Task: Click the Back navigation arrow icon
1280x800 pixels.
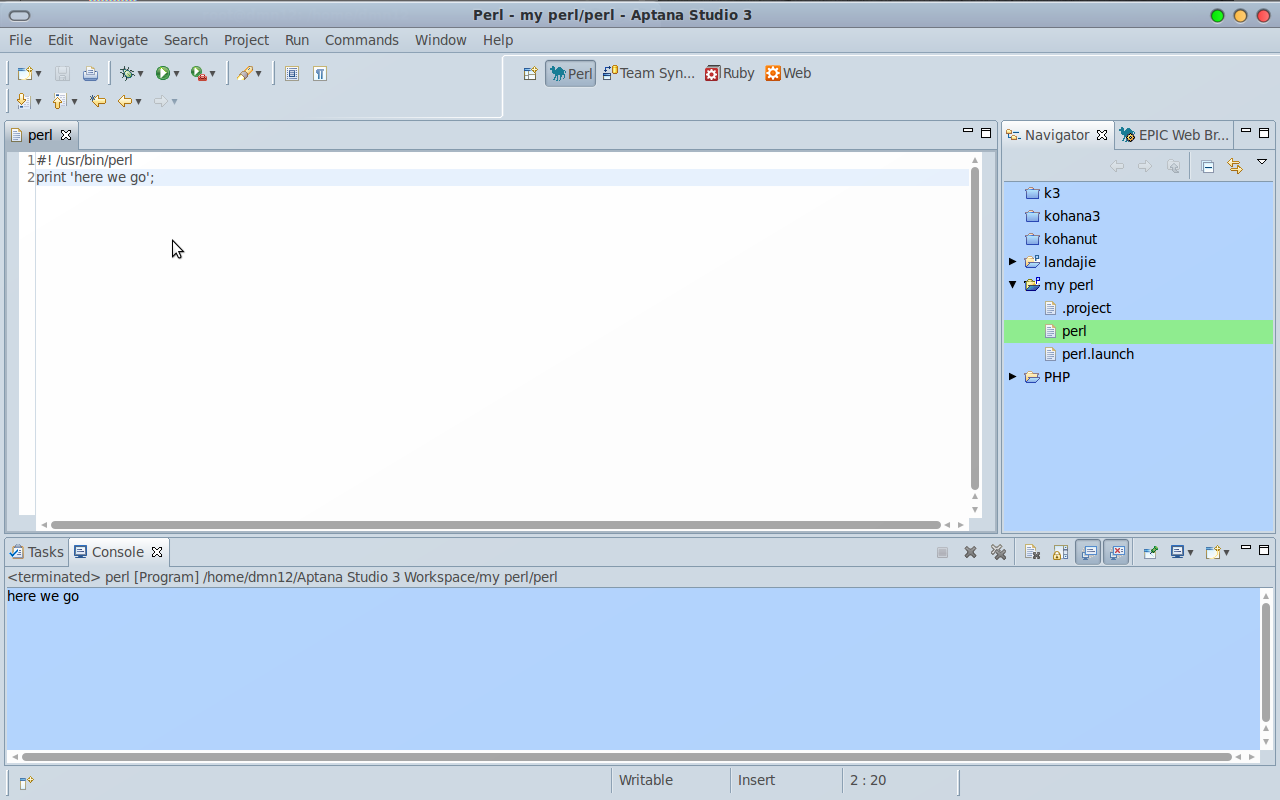Action: pyautogui.click(x=125, y=101)
